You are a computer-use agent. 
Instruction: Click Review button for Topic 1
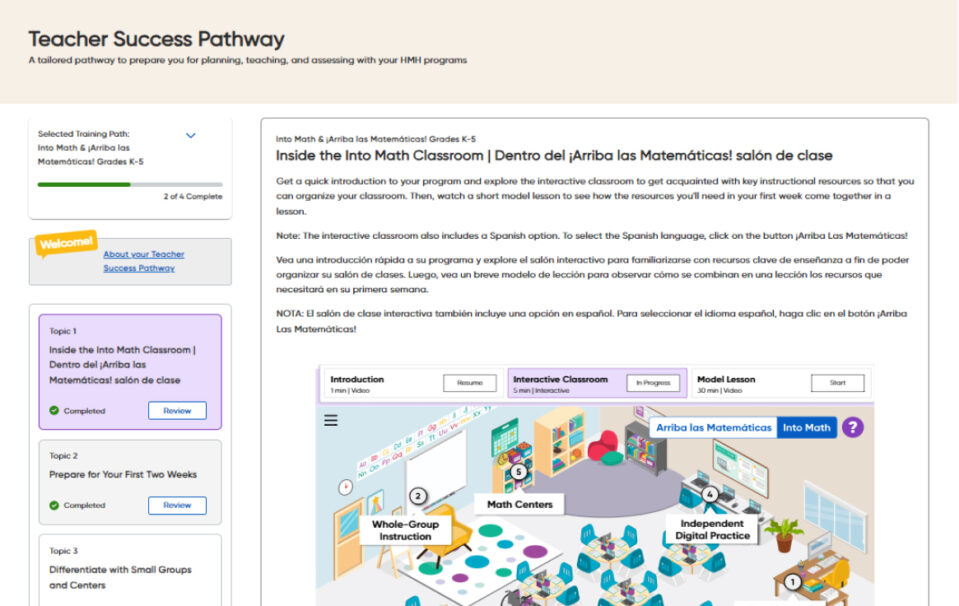[x=177, y=410]
